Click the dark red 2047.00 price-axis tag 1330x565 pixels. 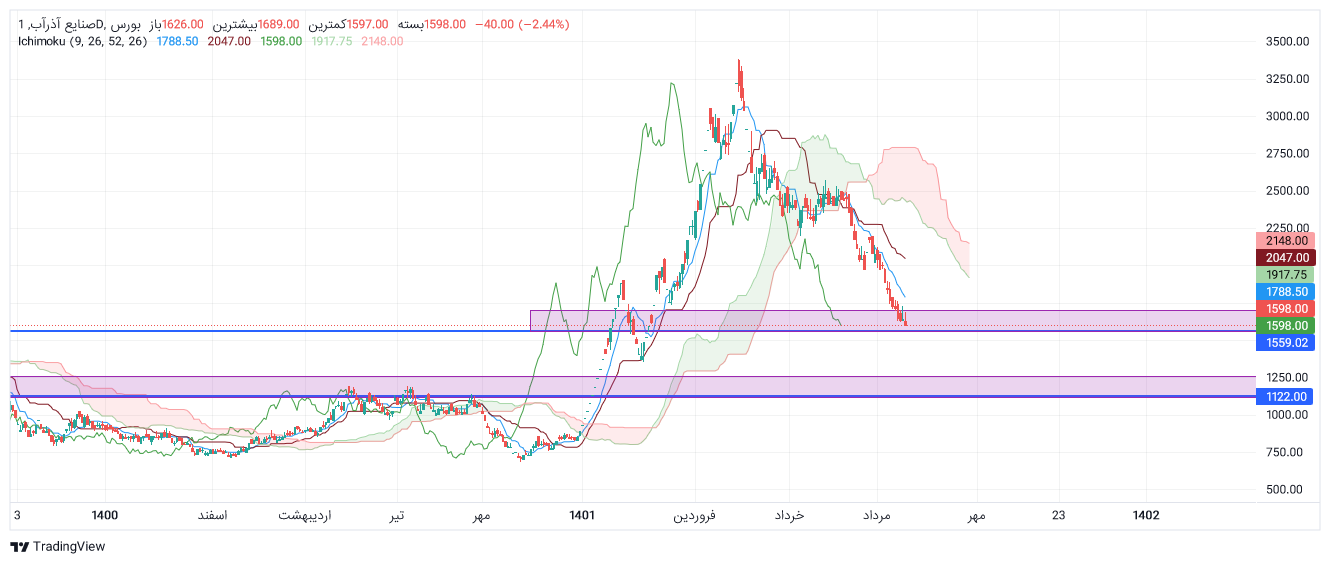click(1285, 257)
